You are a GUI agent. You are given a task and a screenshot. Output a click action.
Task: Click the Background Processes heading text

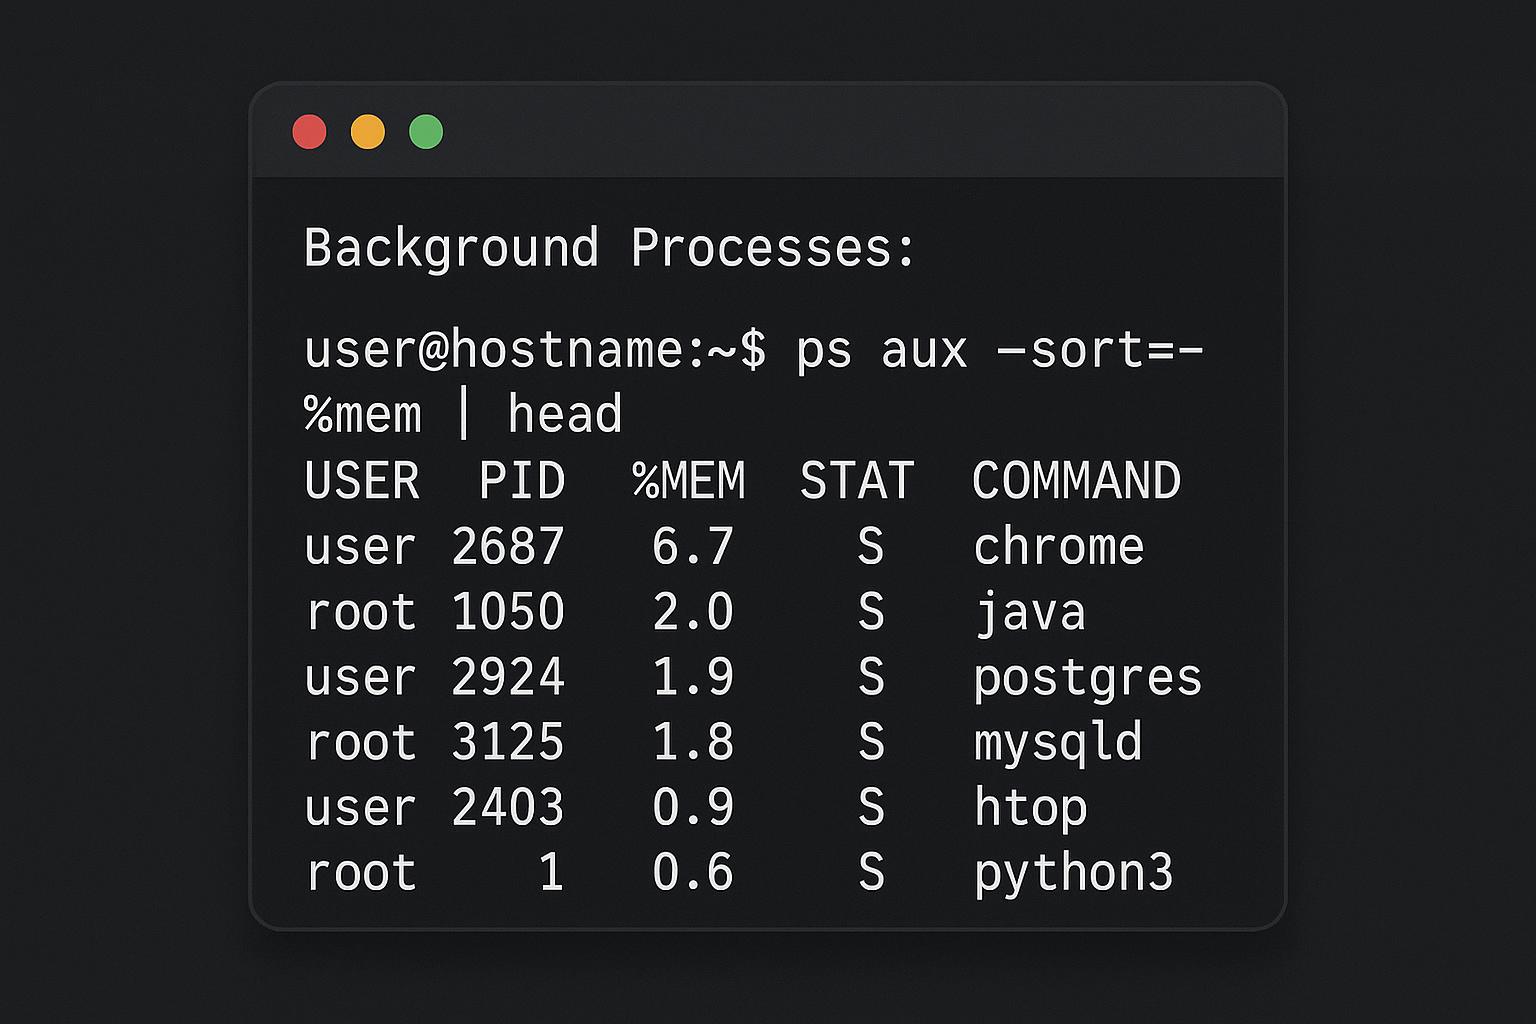point(608,248)
